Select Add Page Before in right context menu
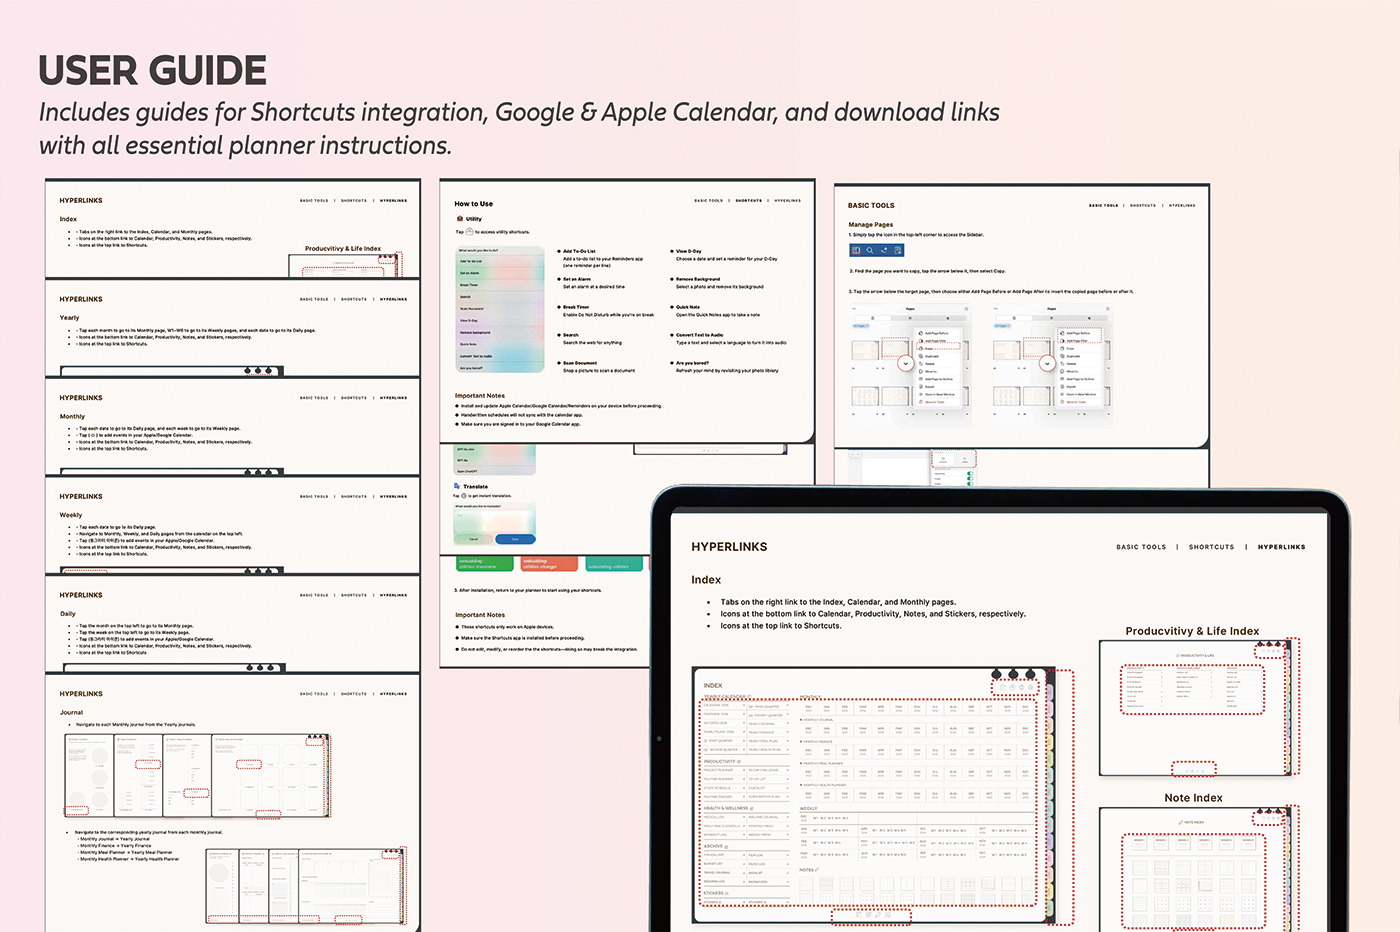This screenshot has width=1400, height=932. point(1077,333)
